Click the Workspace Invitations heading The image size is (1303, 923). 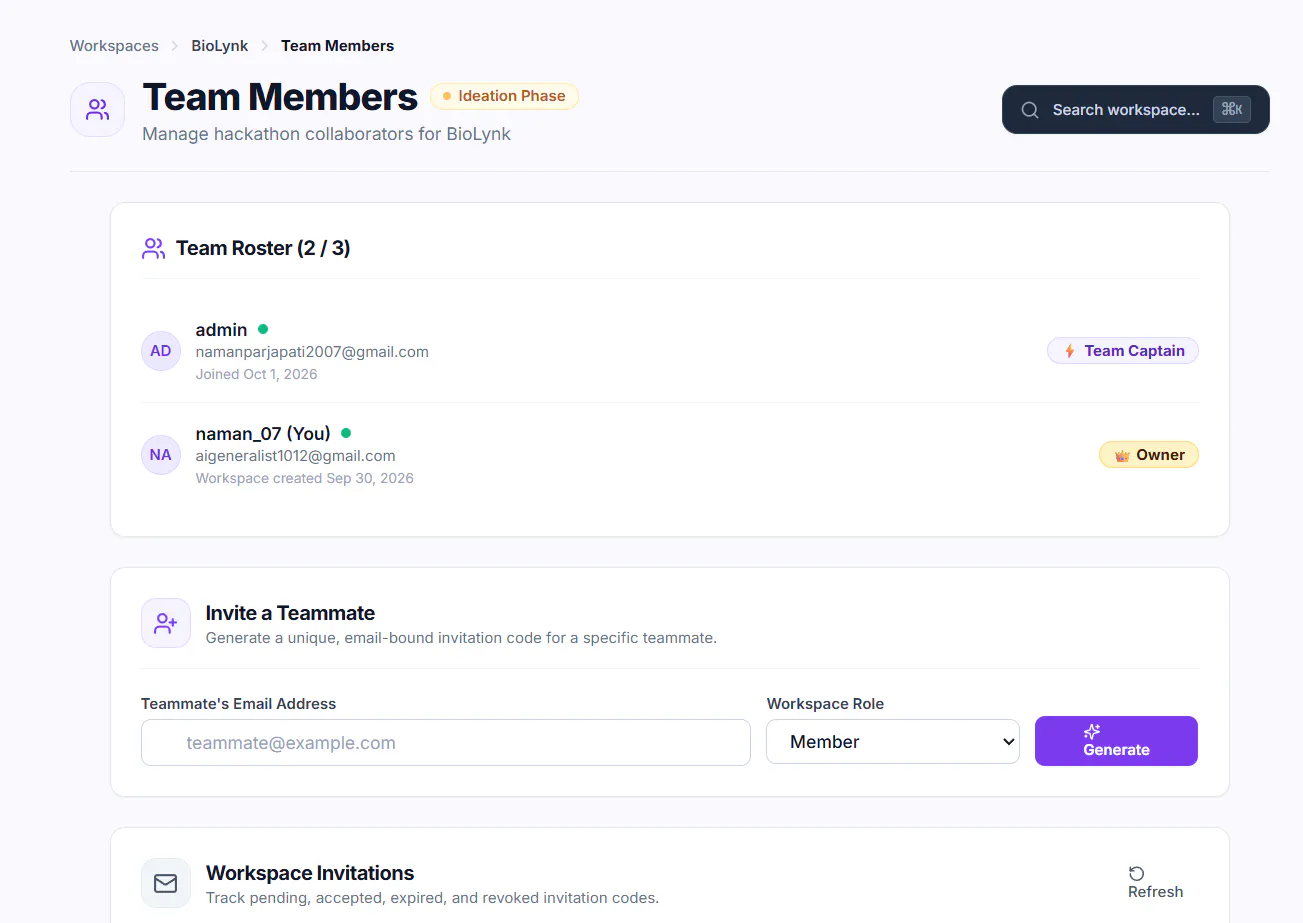point(310,873)
